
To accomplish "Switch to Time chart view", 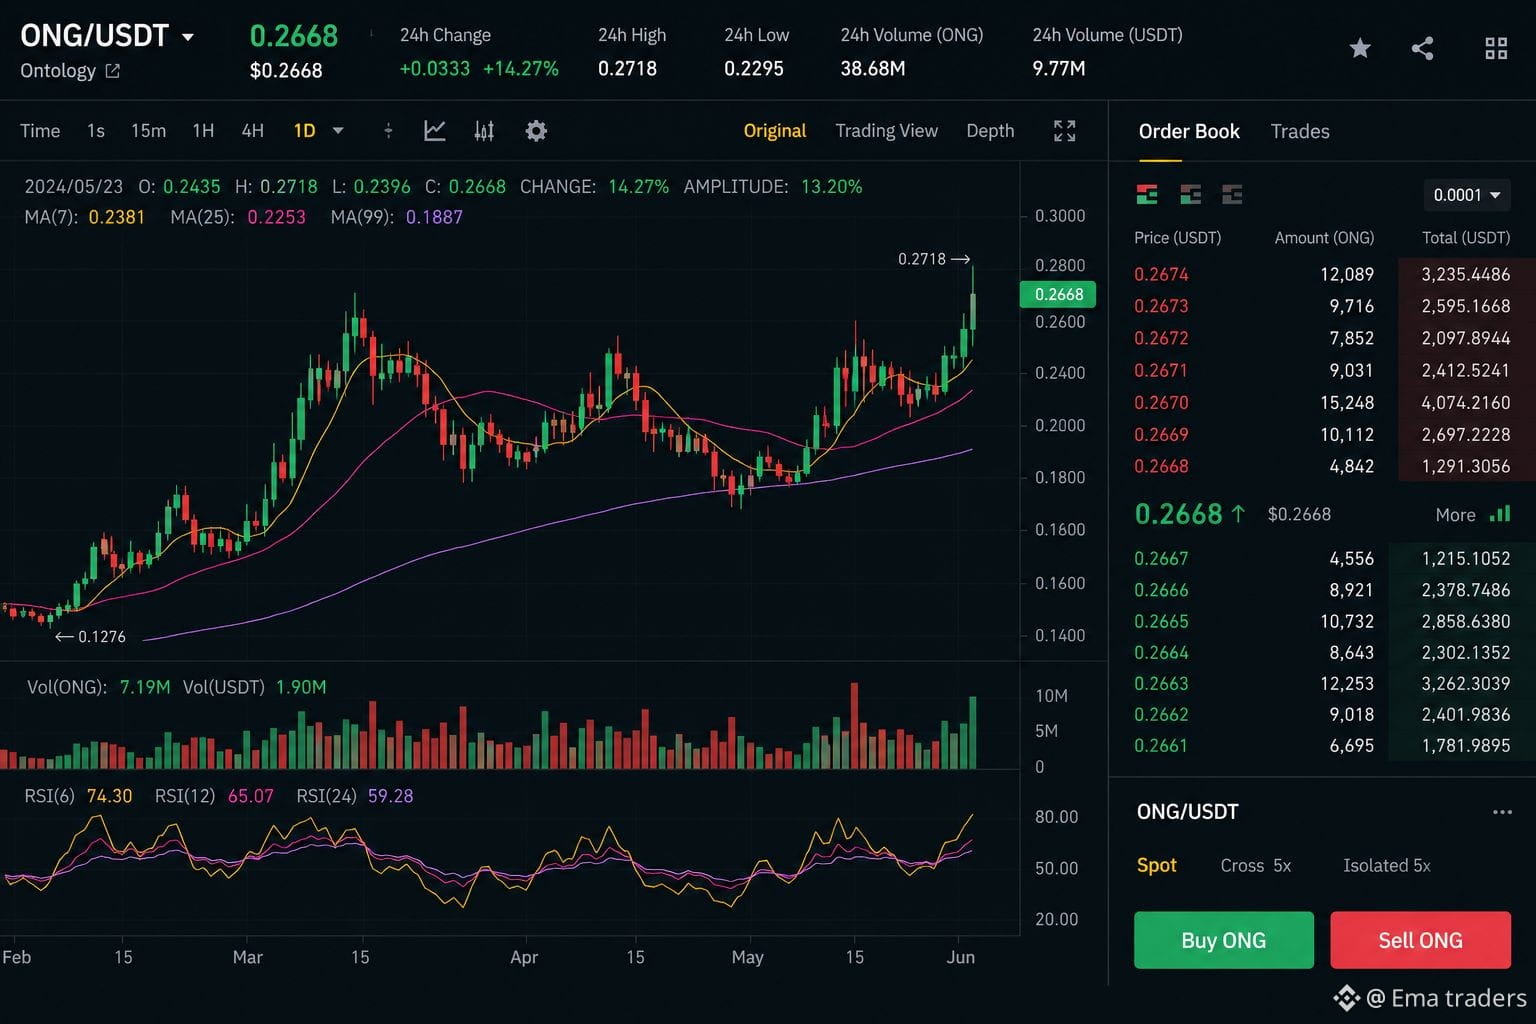I will pyautogui.click(x=40, y=131).
